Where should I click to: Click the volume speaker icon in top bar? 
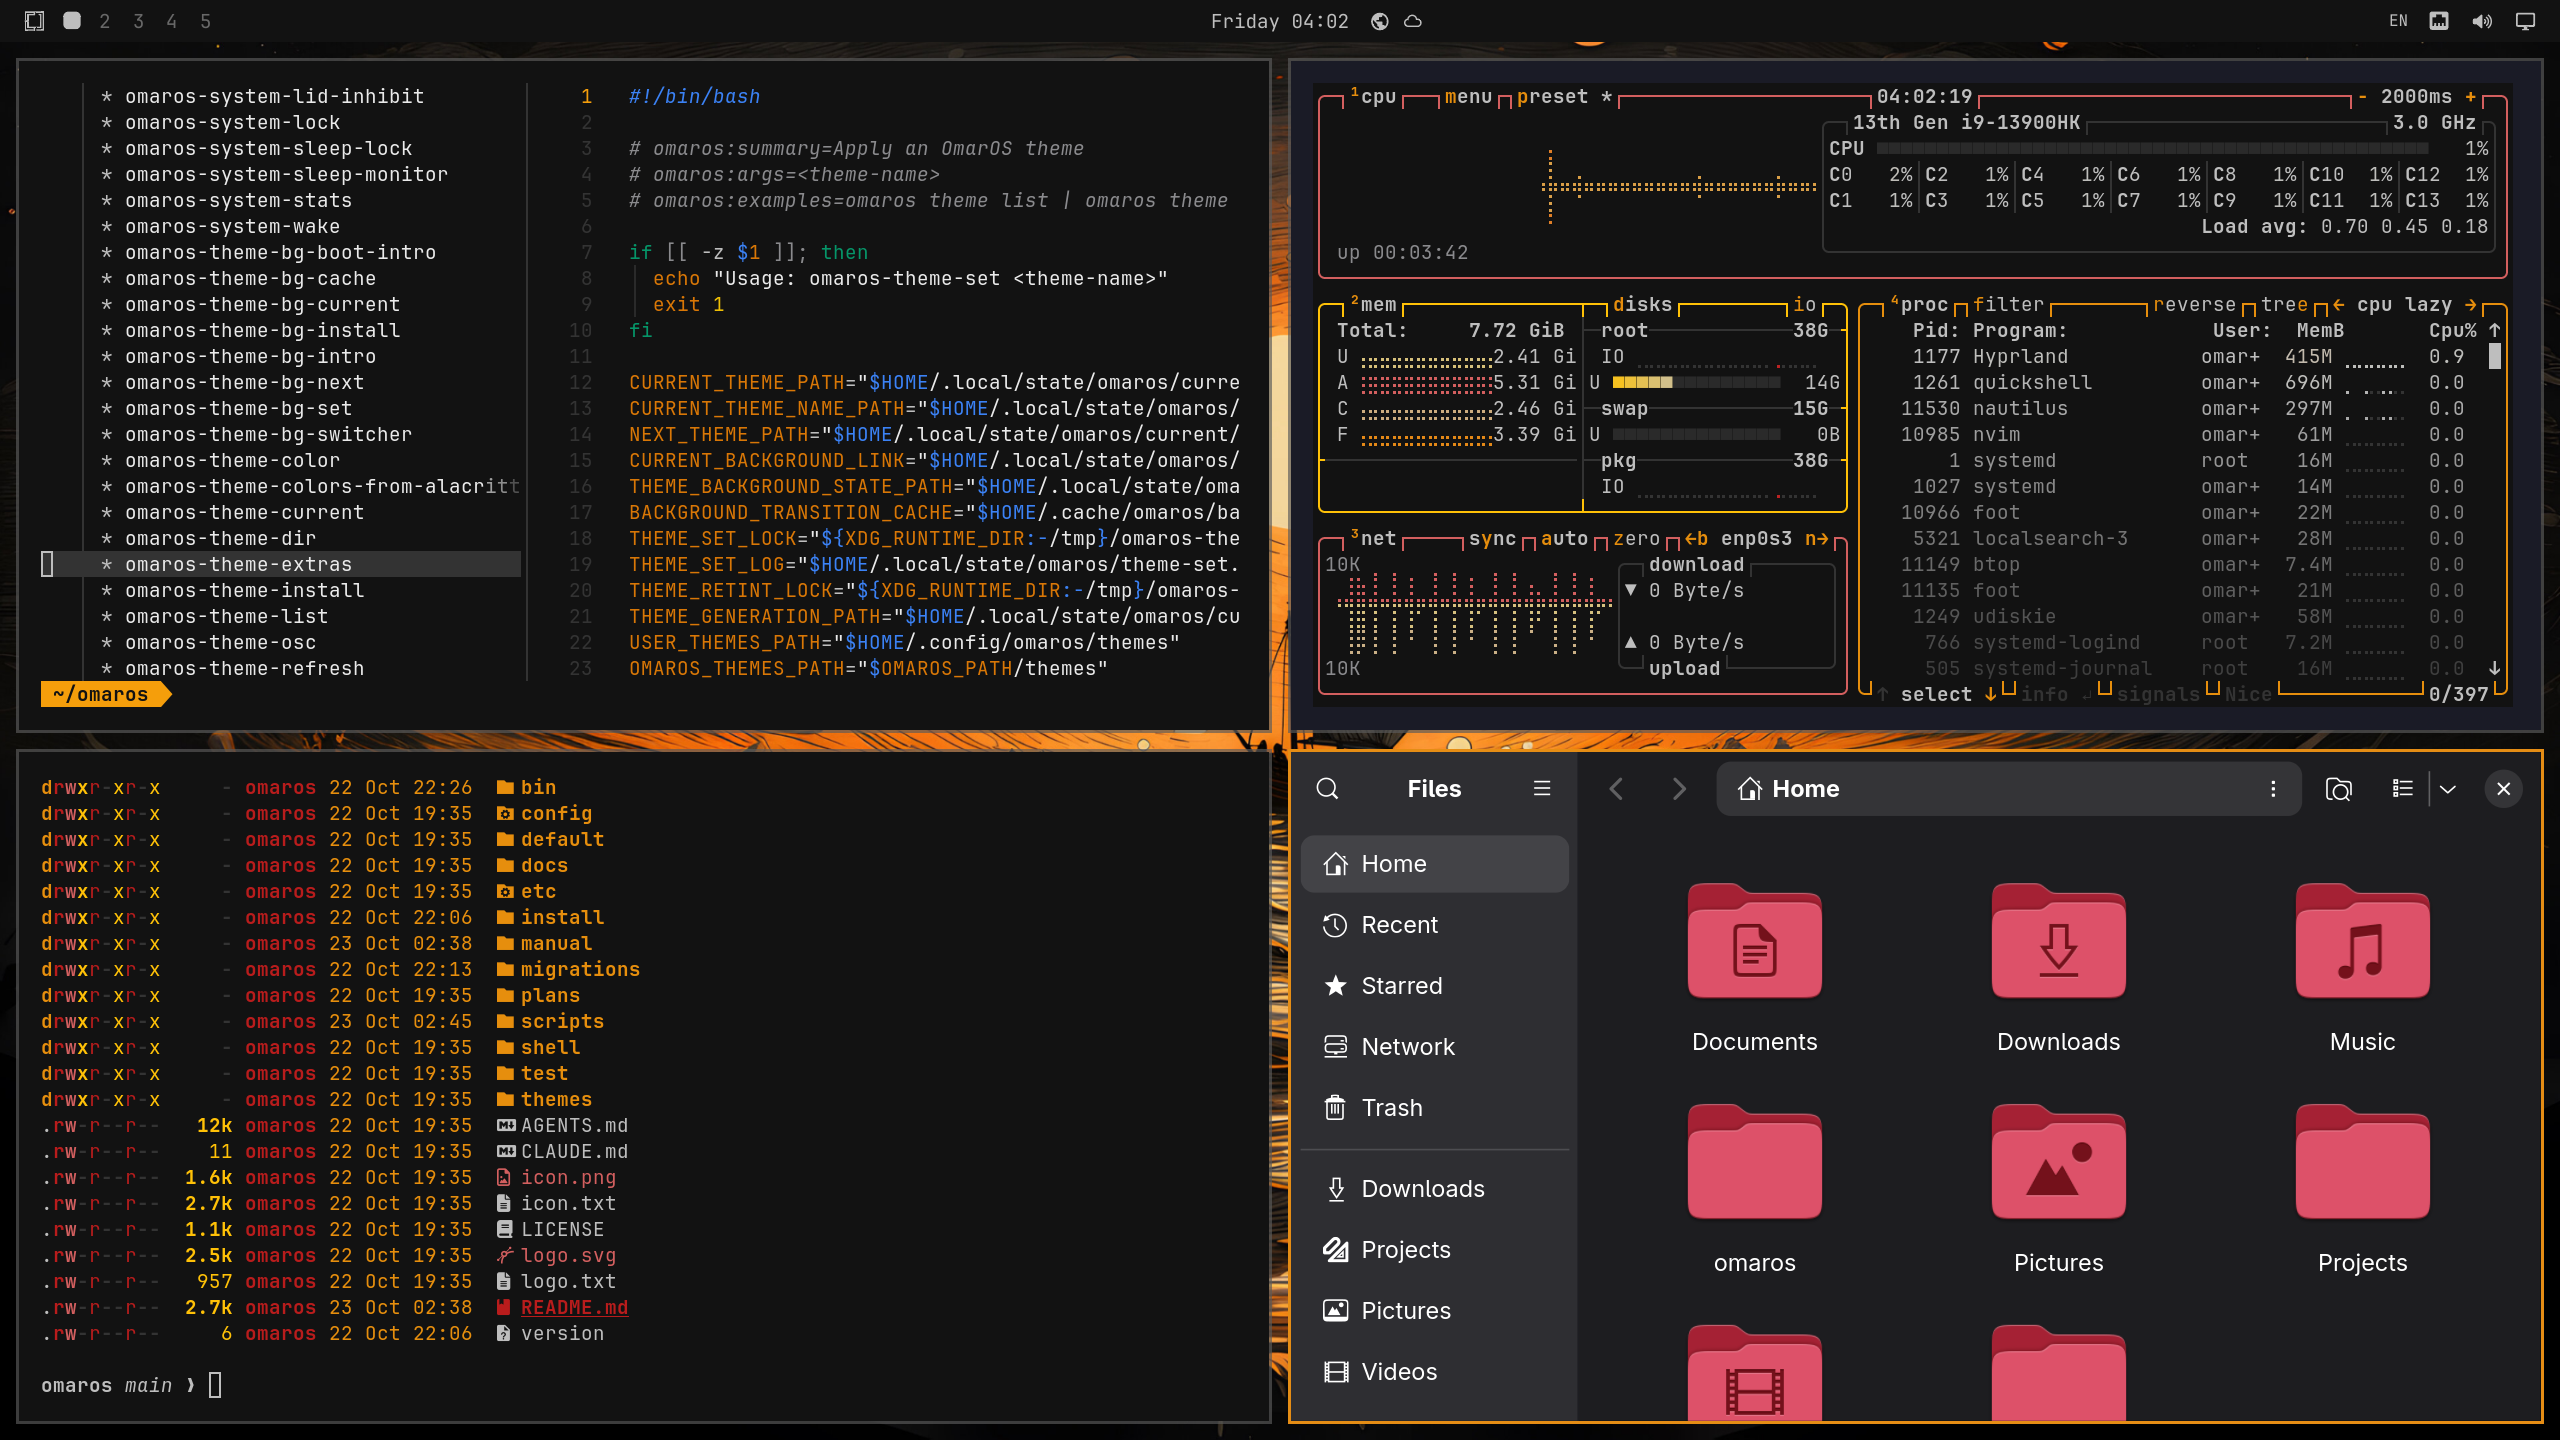click(2482, 21)
